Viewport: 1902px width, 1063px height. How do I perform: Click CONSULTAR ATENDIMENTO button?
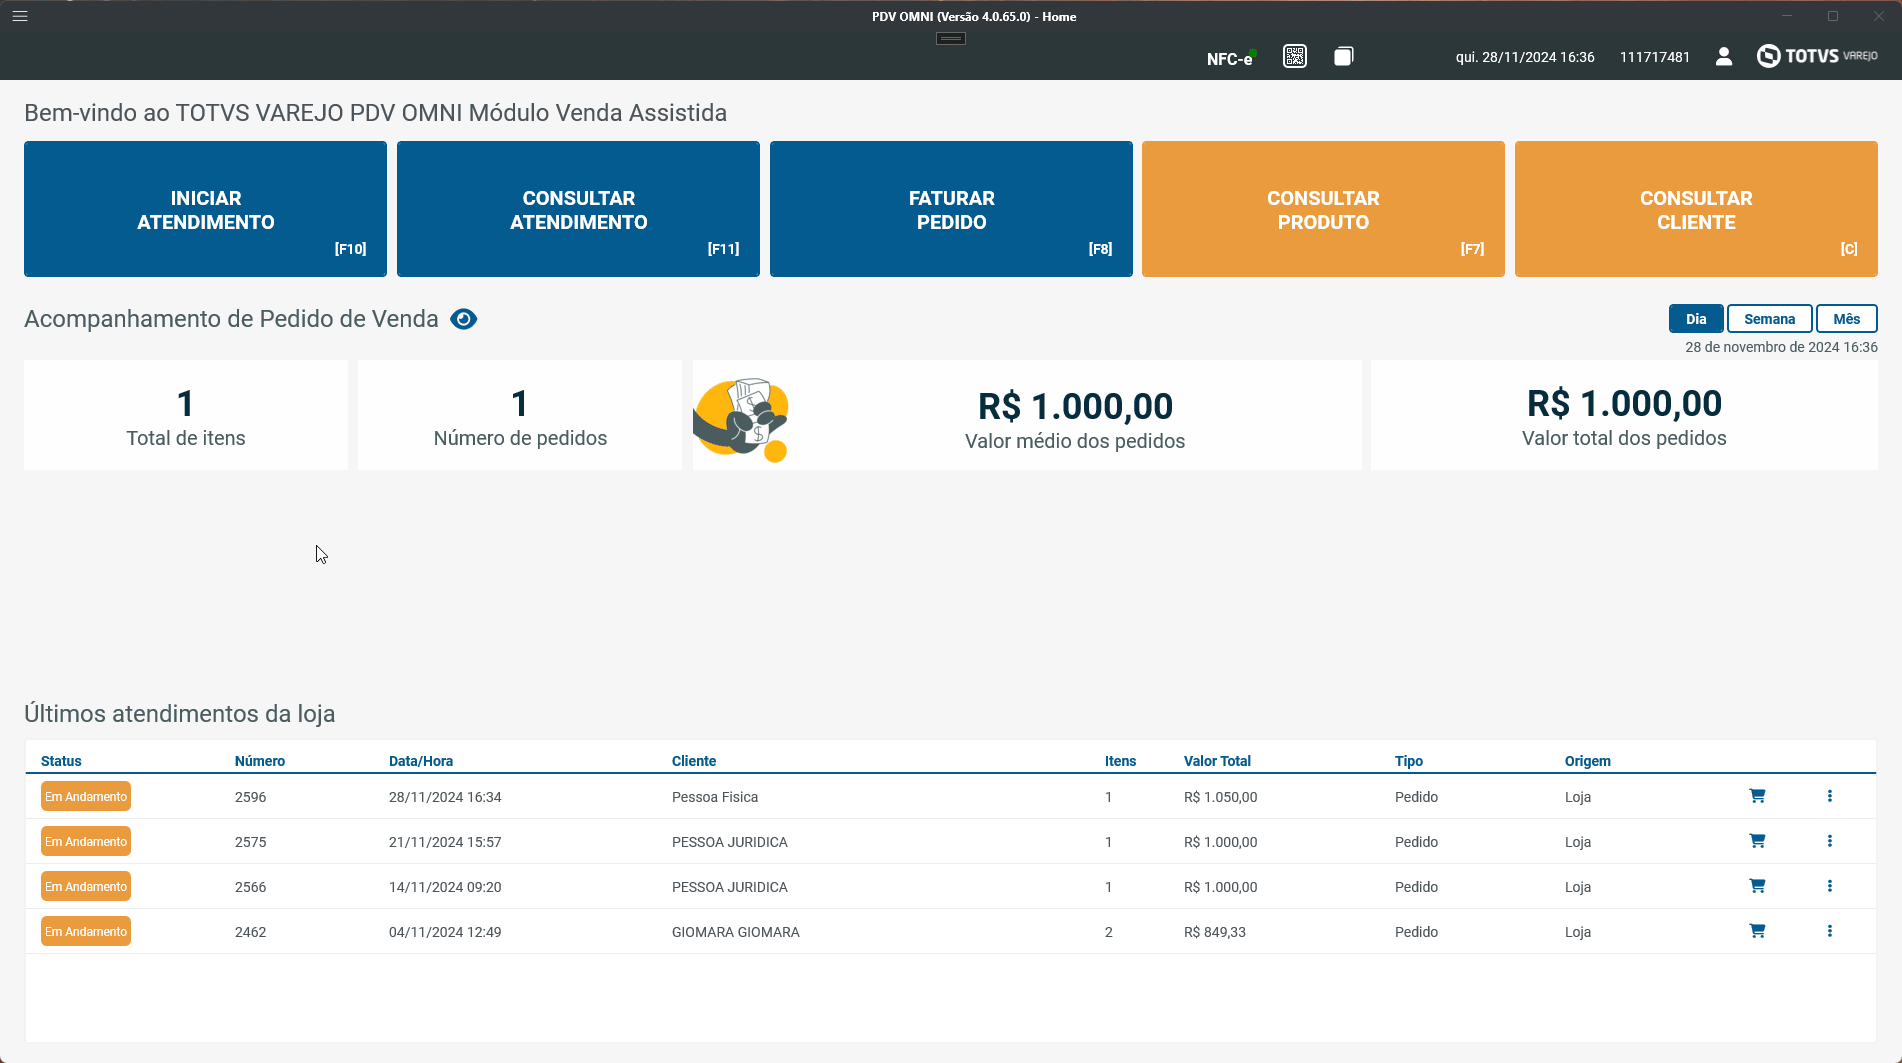578,209
